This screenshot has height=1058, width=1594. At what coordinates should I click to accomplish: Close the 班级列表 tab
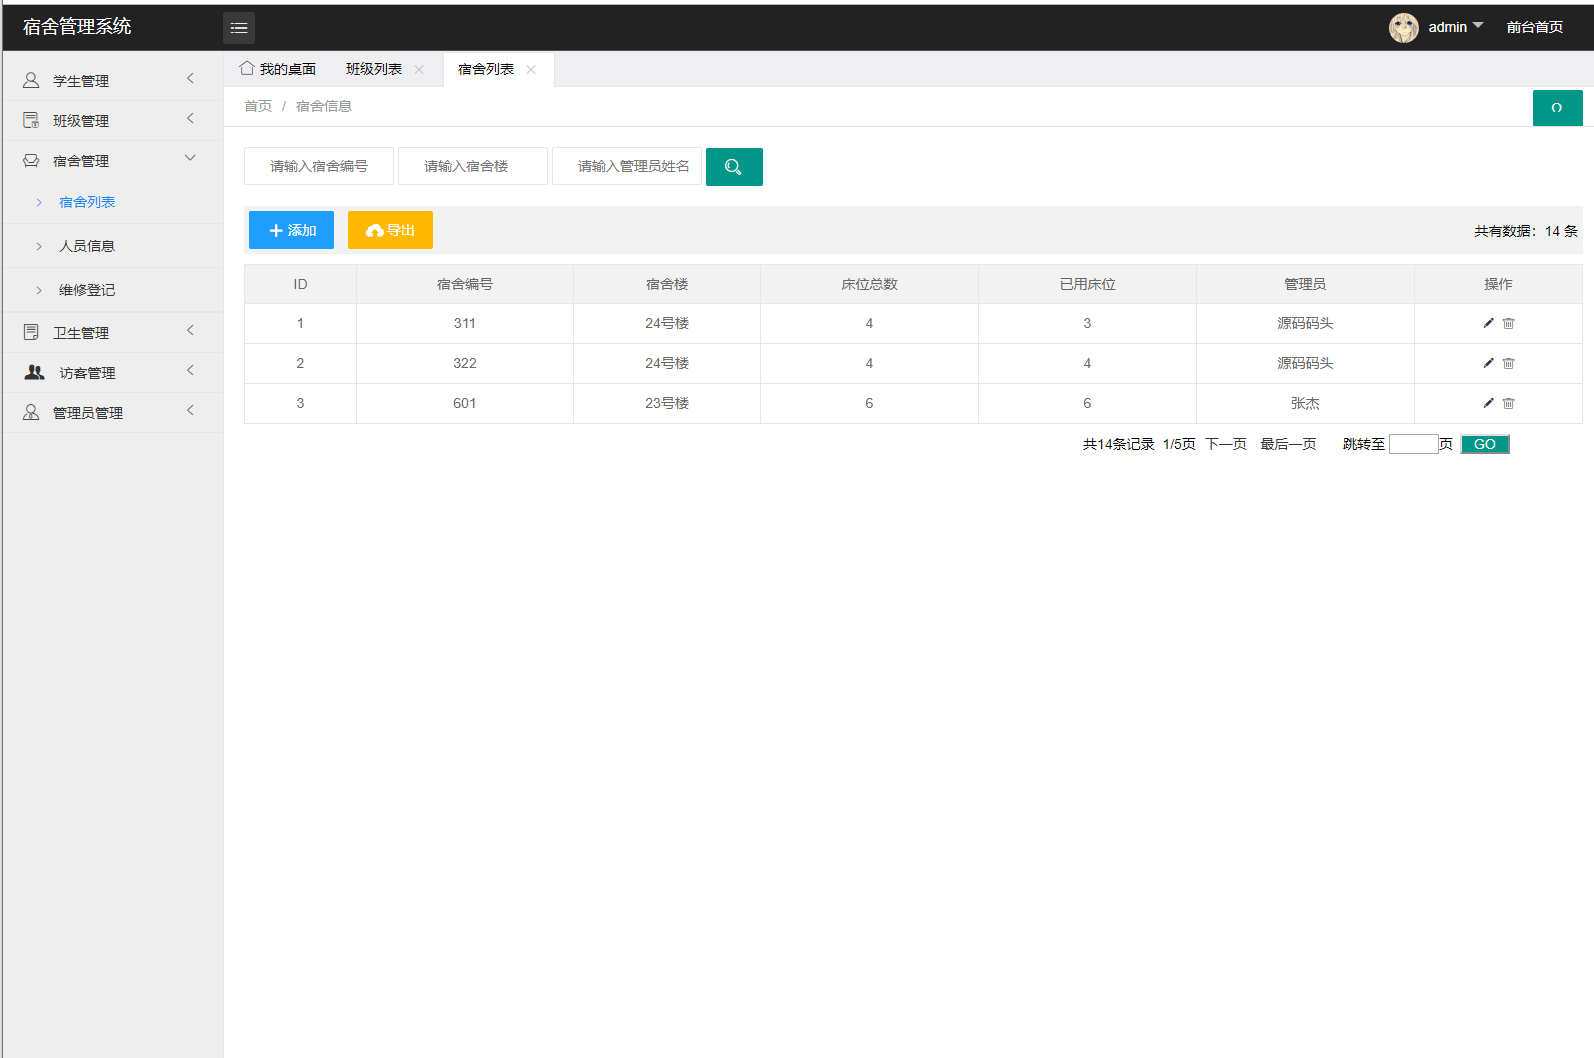[419, 70]
